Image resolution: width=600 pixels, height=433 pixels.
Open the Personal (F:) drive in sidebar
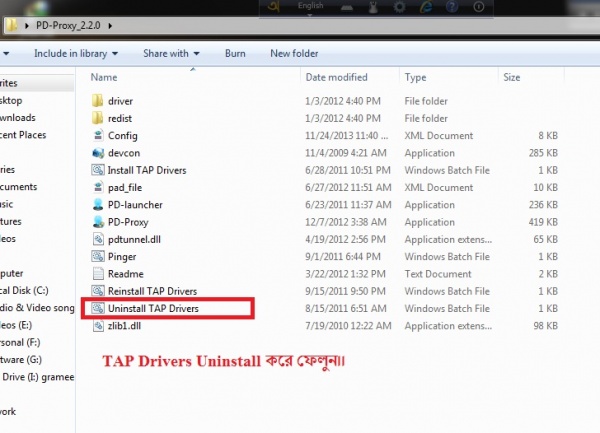pos(20,342)
